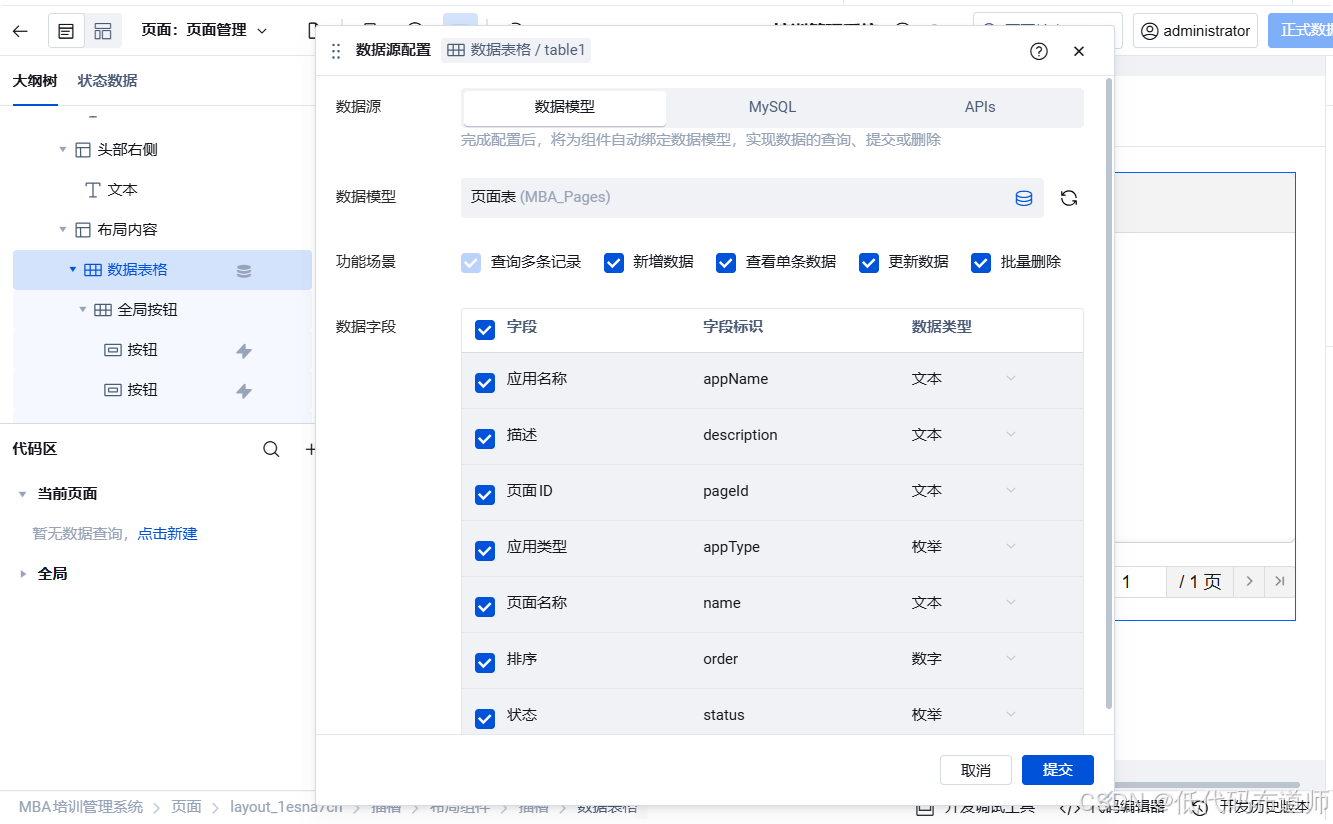Click the database icon inside the 数据模型 field

[1023, 197]
